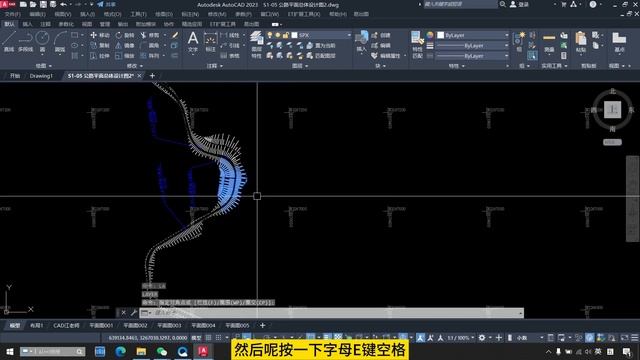
Task: Choose the Rotate (旋转) tool
Action: pyautogui.click(x=125, y=36)
